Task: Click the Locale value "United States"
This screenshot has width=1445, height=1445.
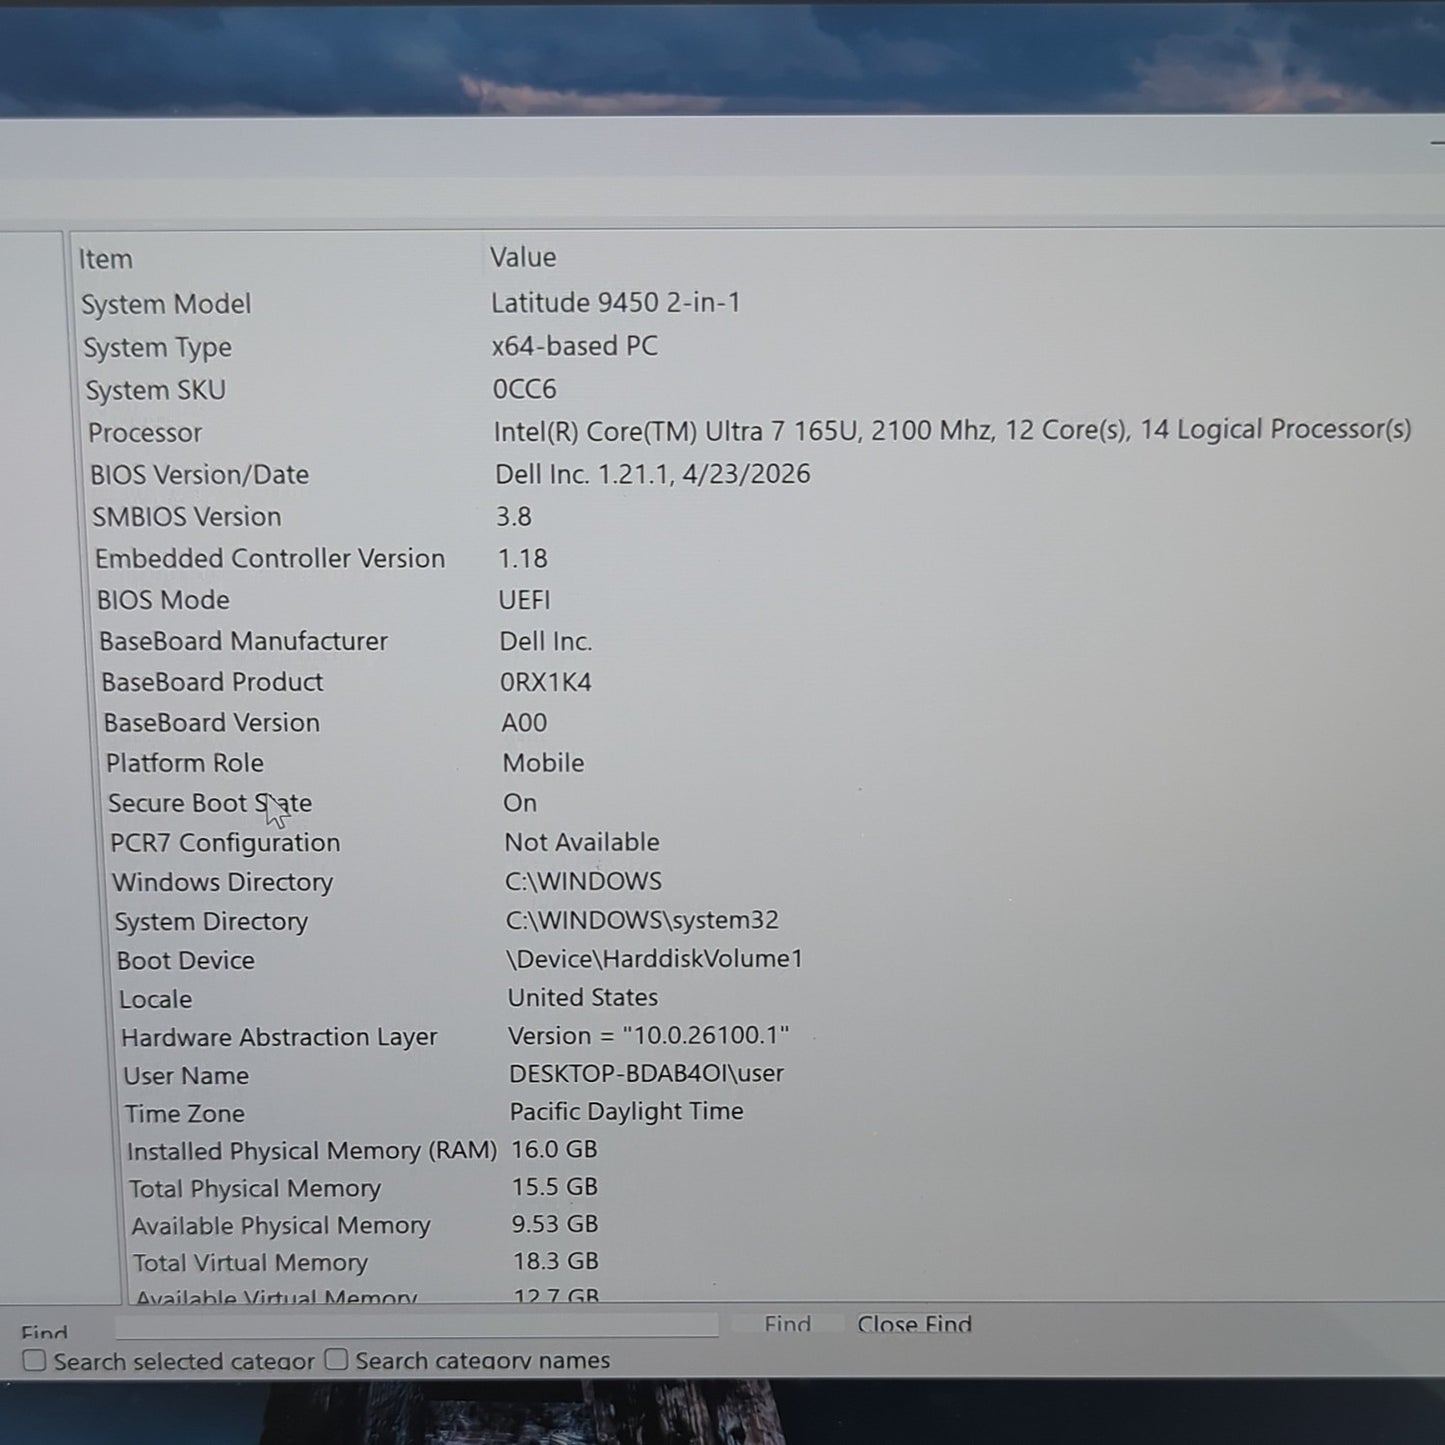Action: 583,998
